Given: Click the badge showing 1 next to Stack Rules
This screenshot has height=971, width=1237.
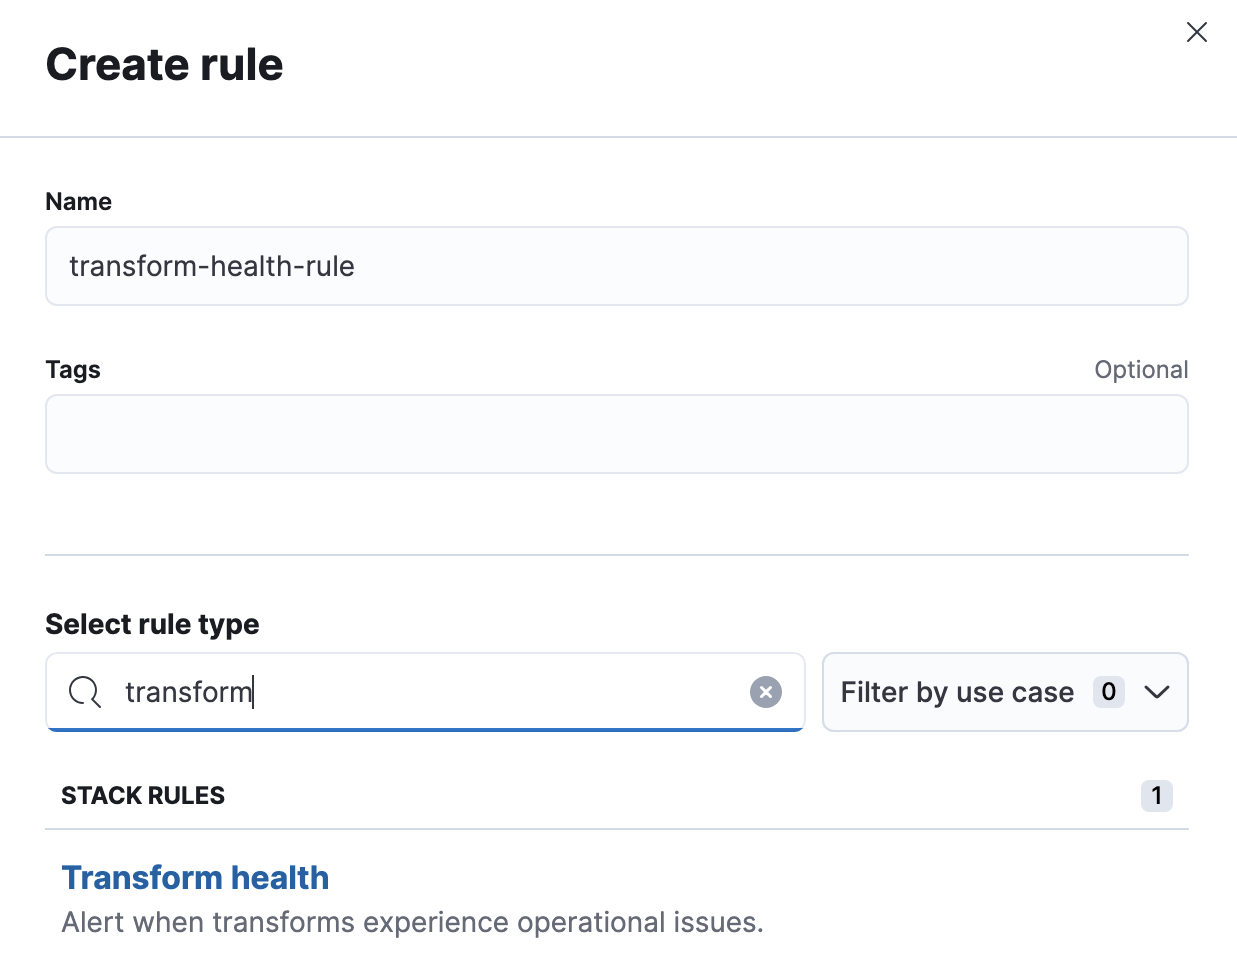Looking at the screenshot, I should tap(1156, 795).
